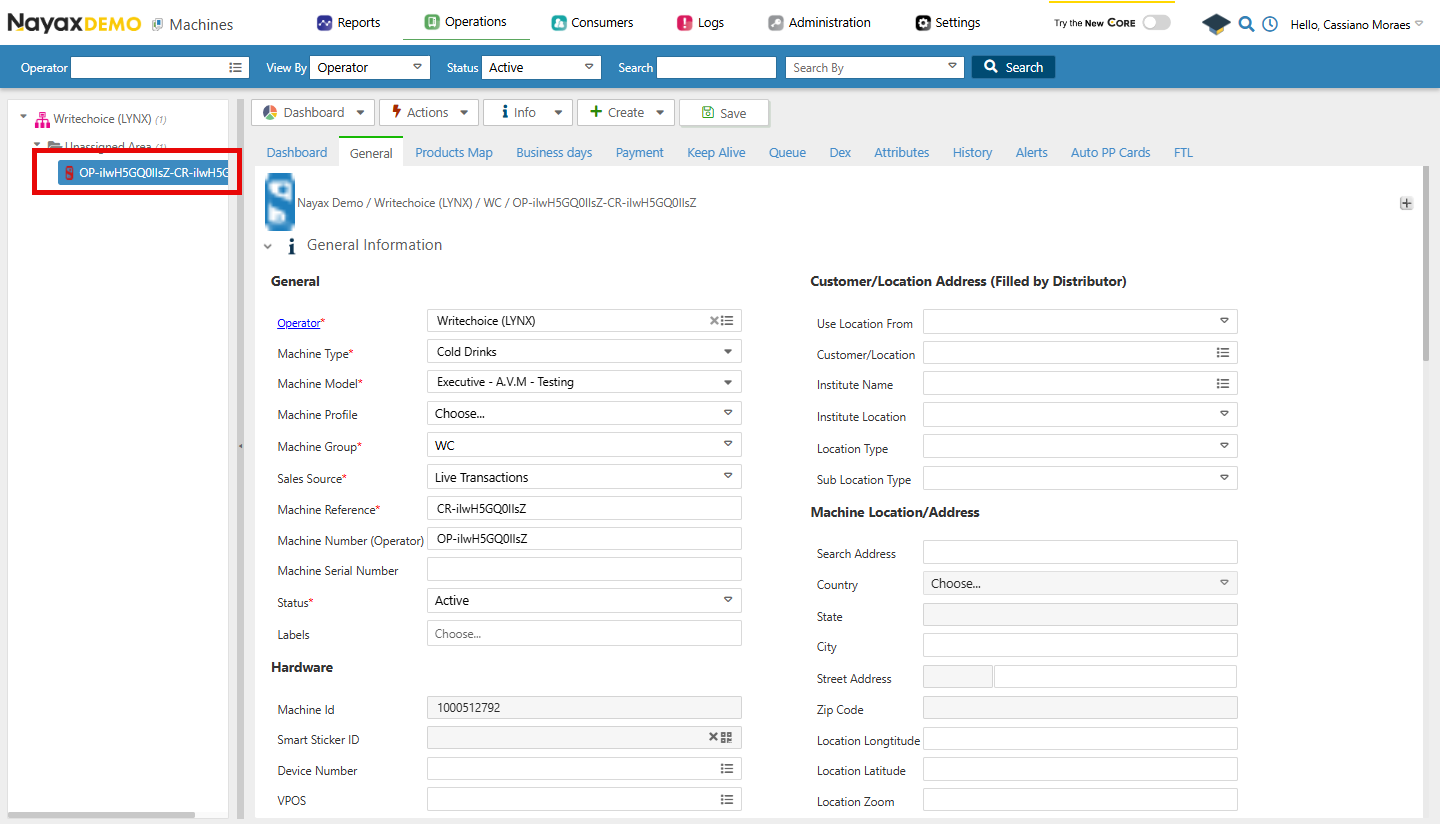Switch to the FTL tab
The height and width of the screenshot is (824, 1440).
point(1184,152)
